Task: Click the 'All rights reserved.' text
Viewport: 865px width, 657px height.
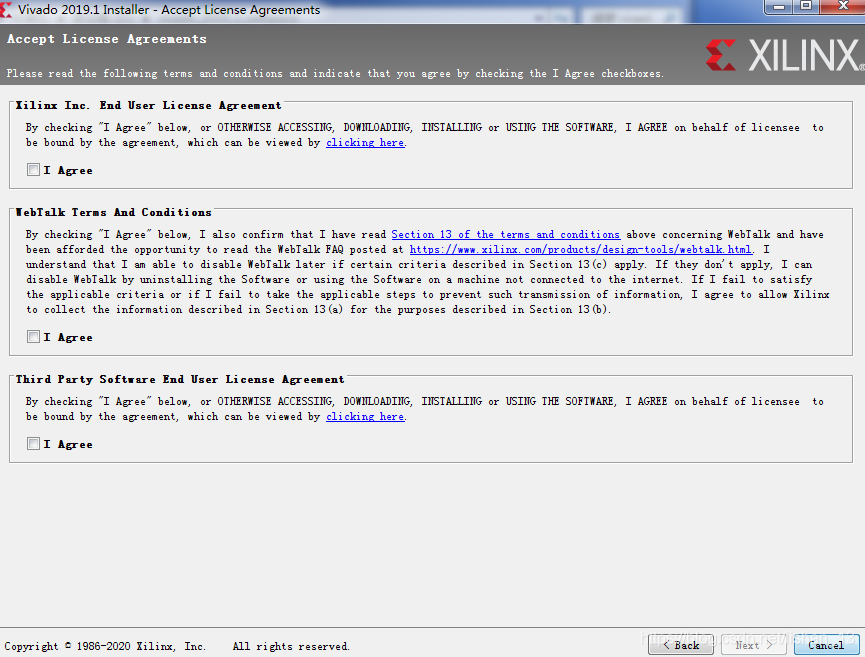Action: tap(291, 646)
